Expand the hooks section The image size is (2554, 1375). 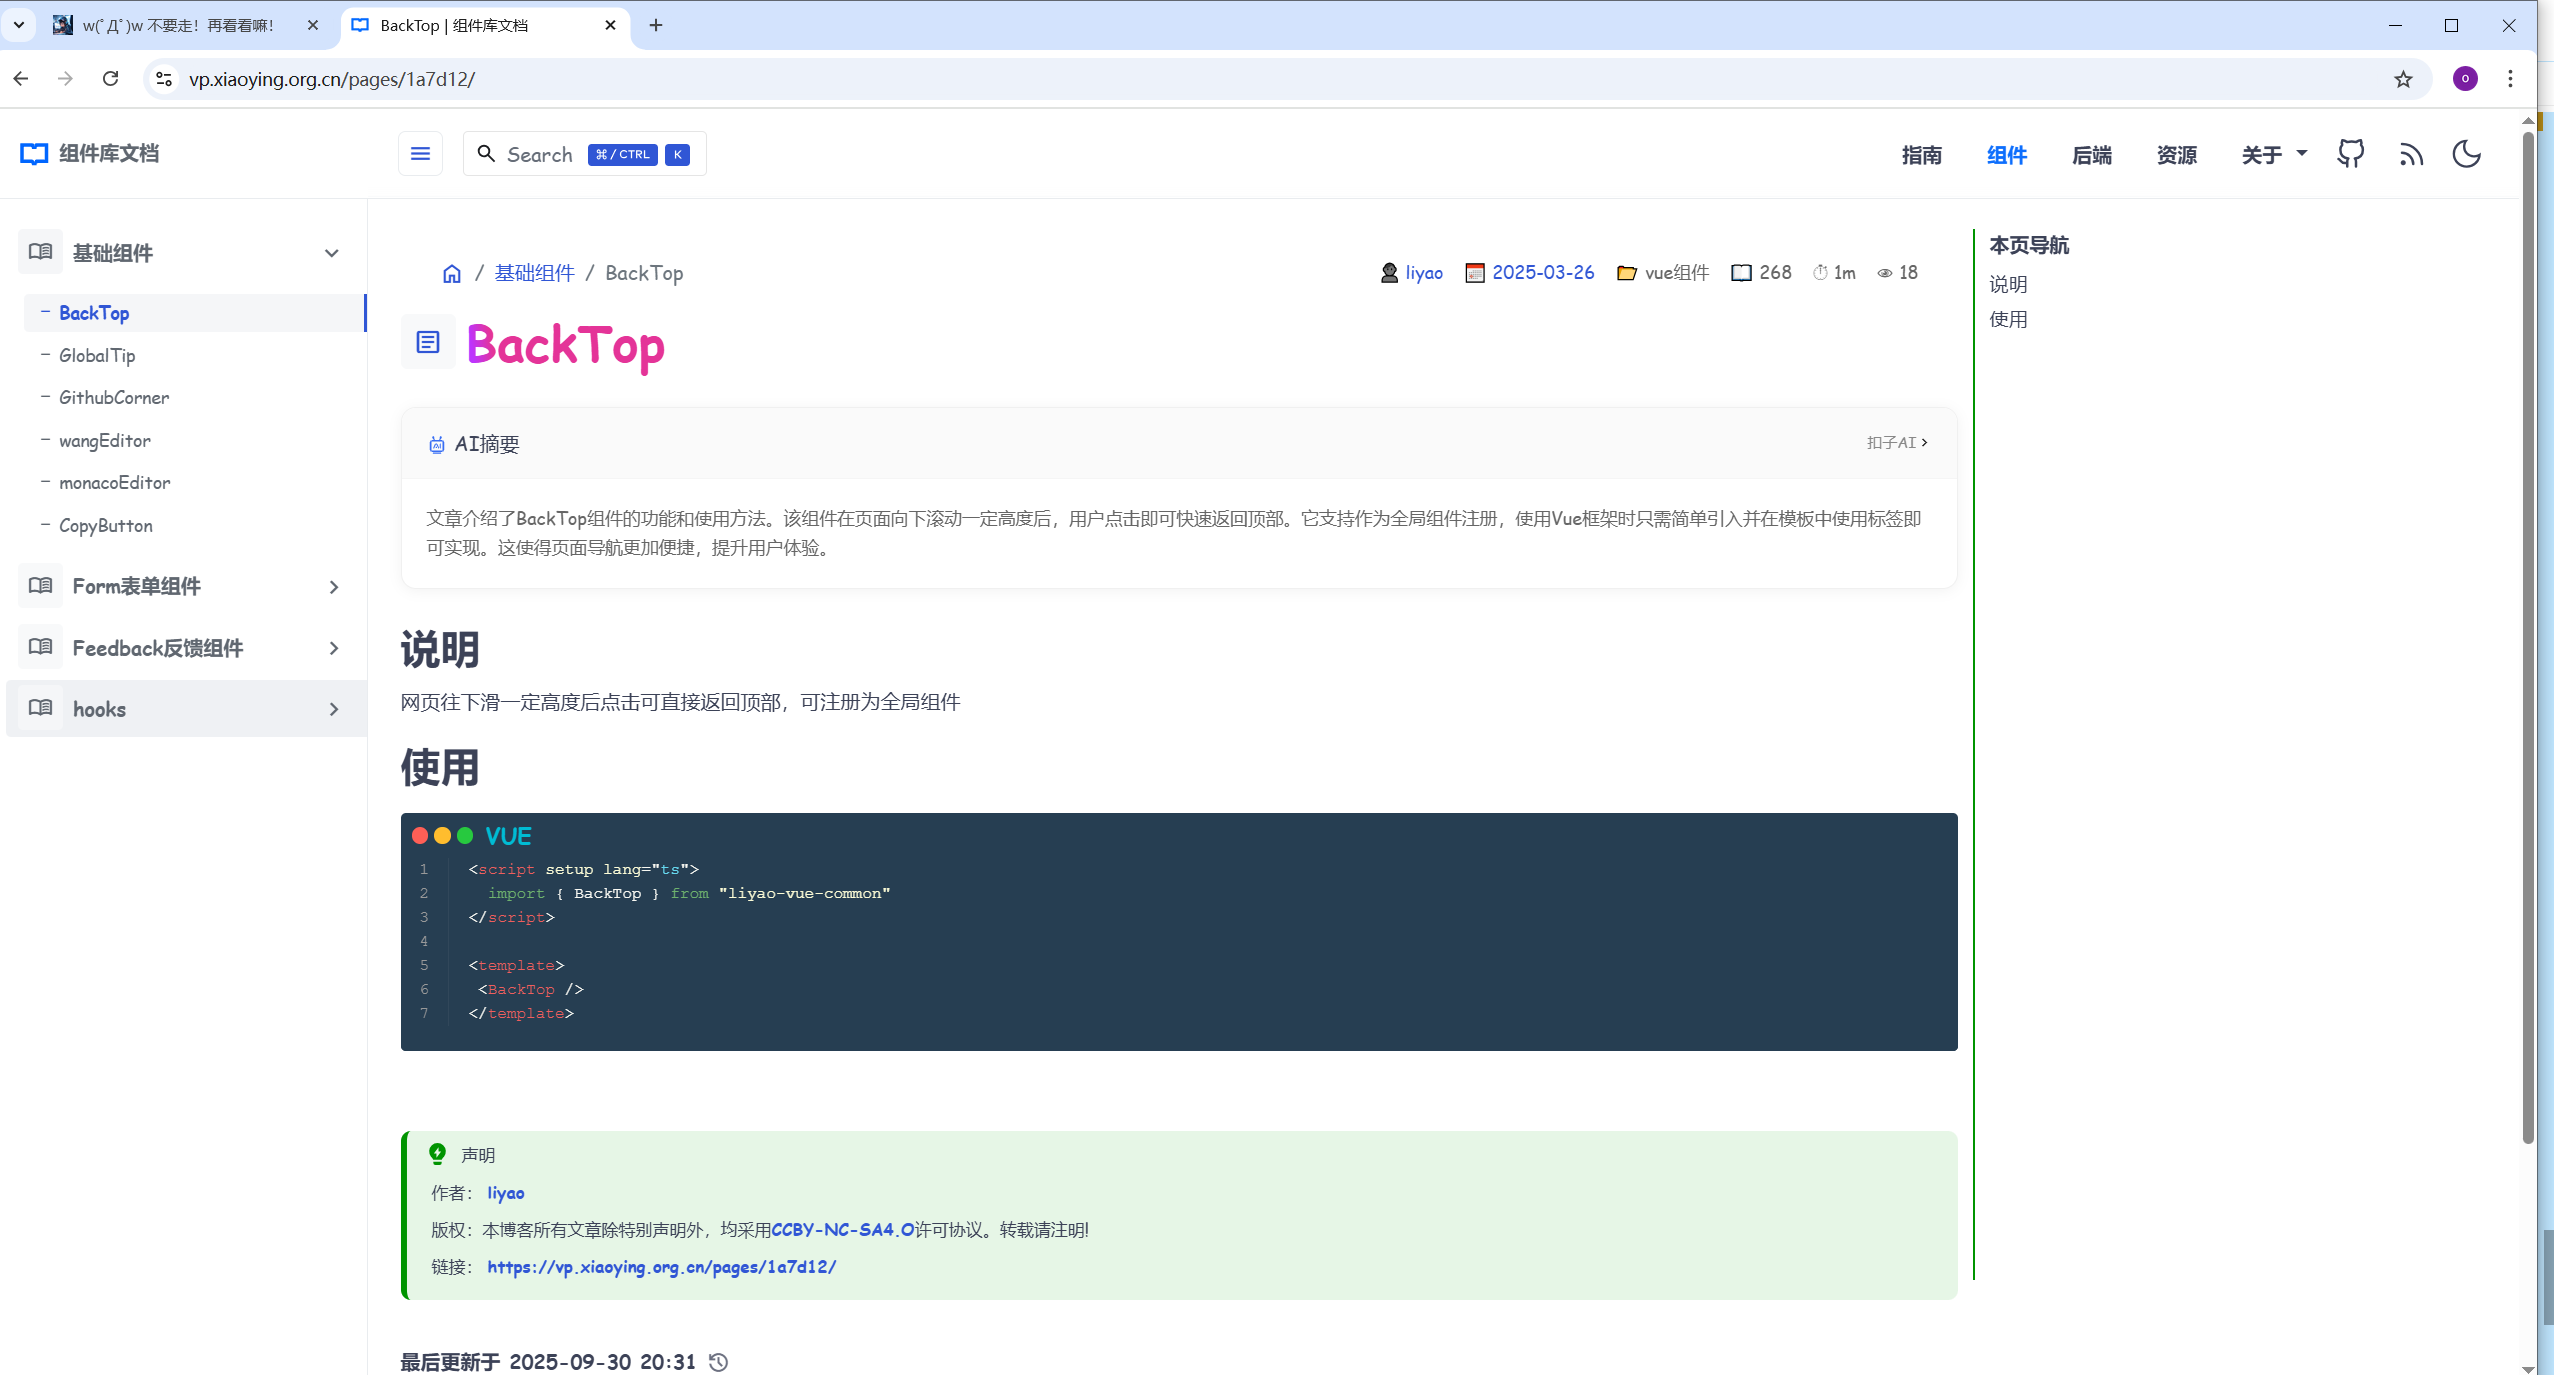(332, 708)
